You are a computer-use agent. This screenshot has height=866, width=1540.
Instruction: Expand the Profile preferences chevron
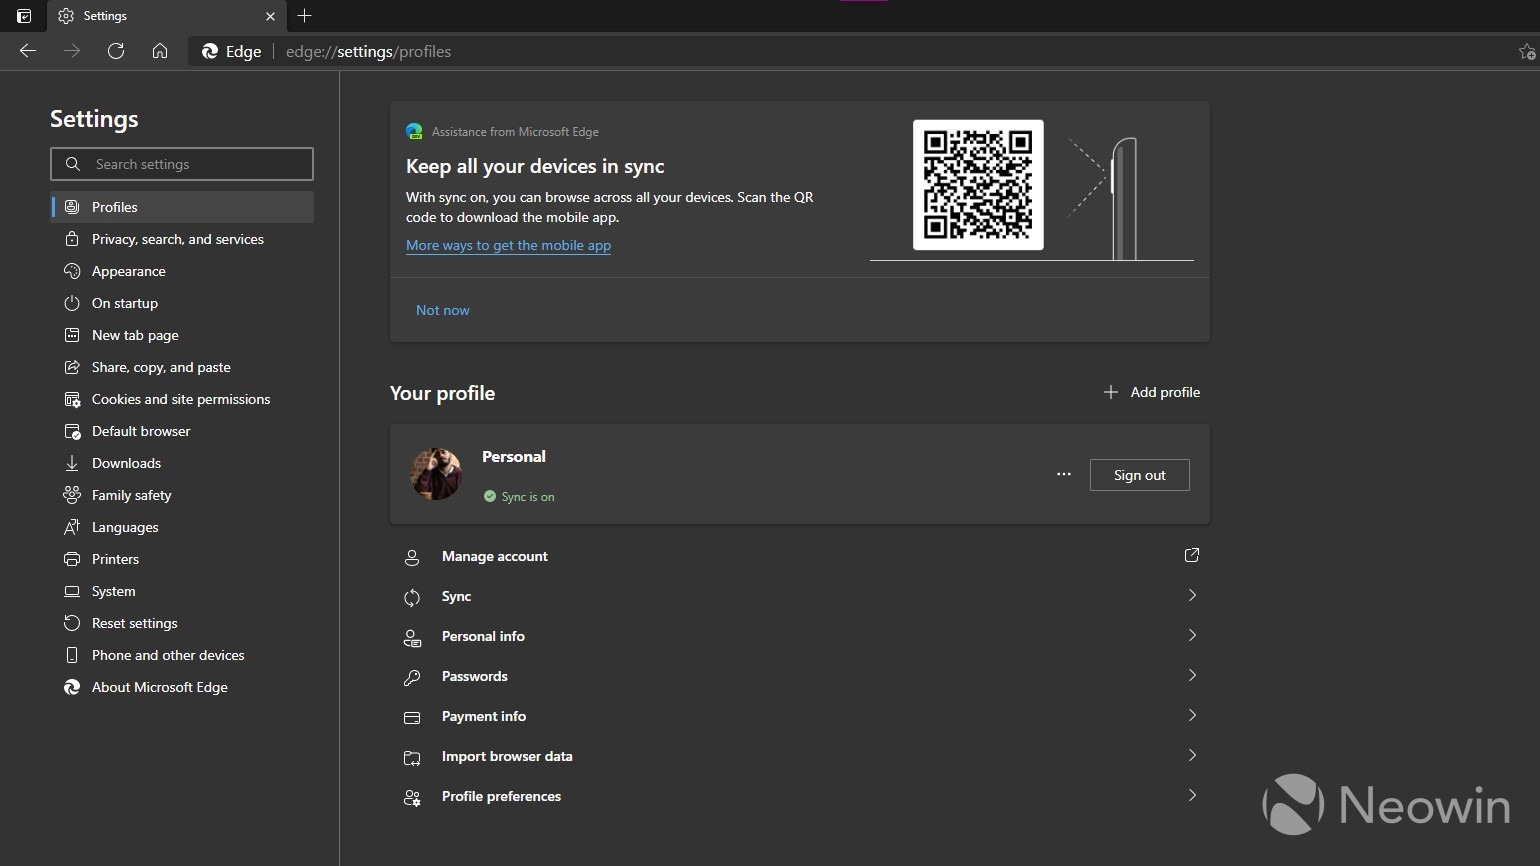(1191, 796)
